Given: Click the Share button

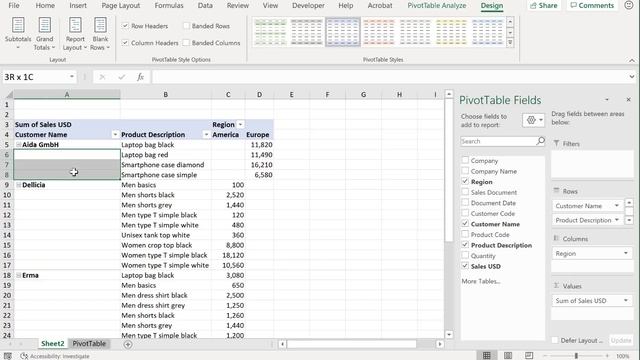Looking at the screenshot, I should click(544, 5).
